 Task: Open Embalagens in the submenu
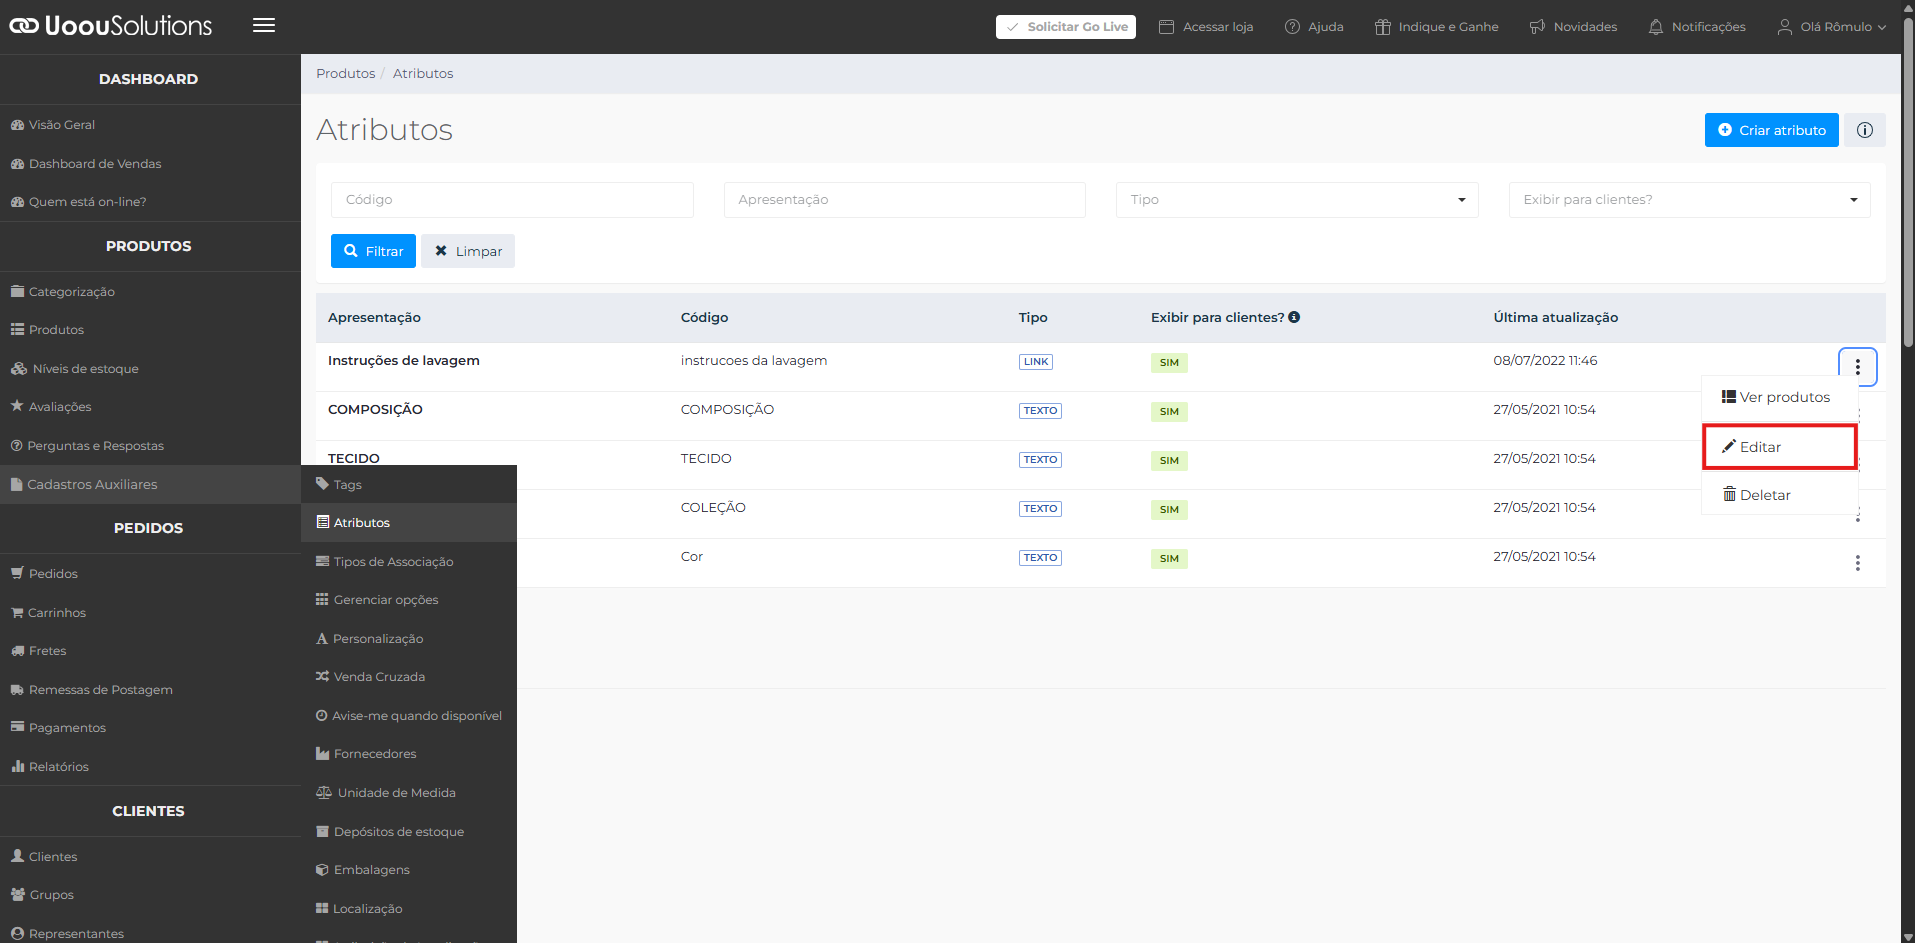(409, 870)
